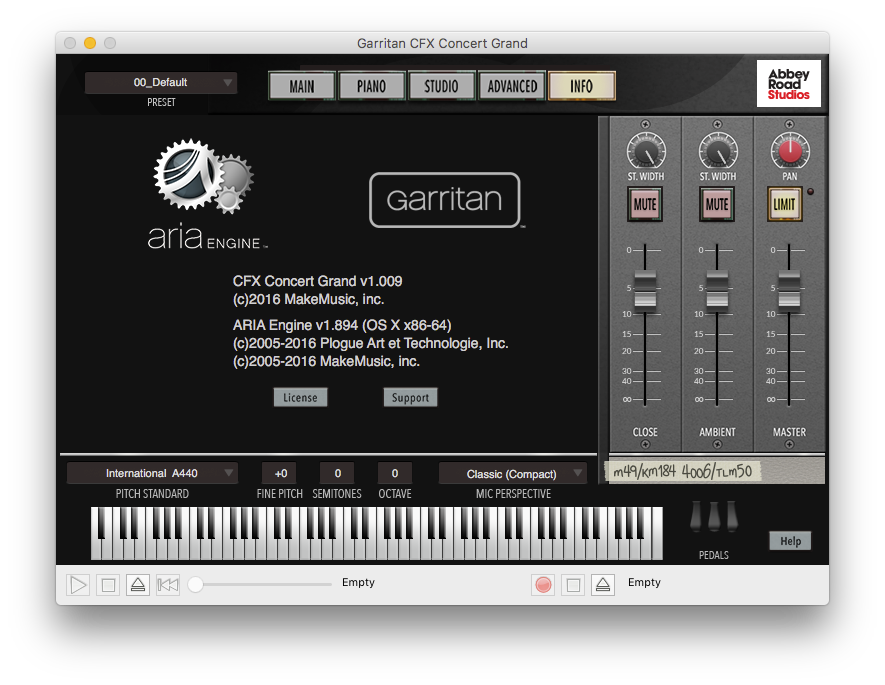Click the "Plogue Art et Technologie, Inc." copyright line
Screen dimensions: 885x685
click(x=371, y=343)
